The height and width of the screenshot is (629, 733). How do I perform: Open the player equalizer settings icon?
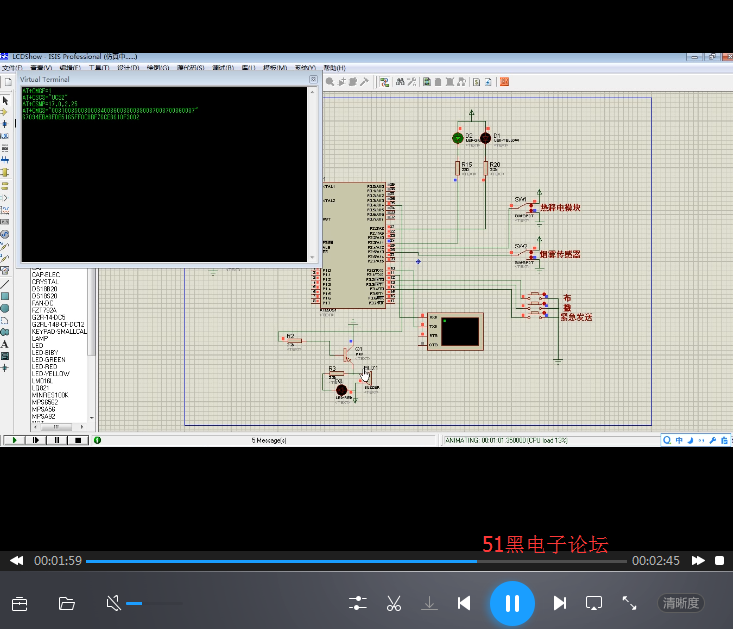point(358,603)
